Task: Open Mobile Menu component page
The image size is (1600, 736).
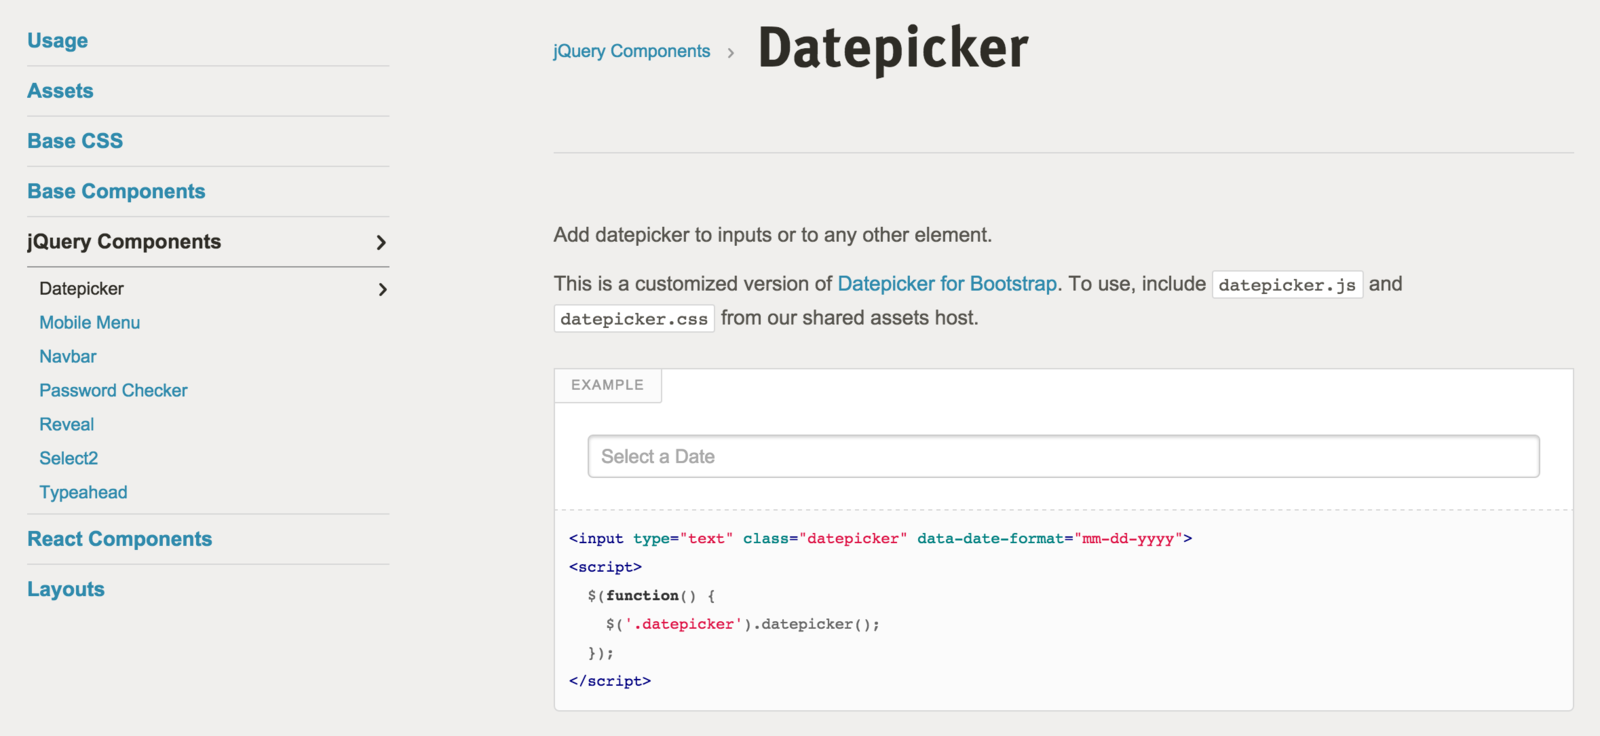Action: pos(89,323)
